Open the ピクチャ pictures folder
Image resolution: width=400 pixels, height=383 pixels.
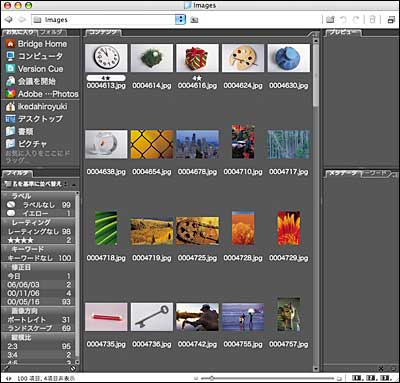coord(26,144)
